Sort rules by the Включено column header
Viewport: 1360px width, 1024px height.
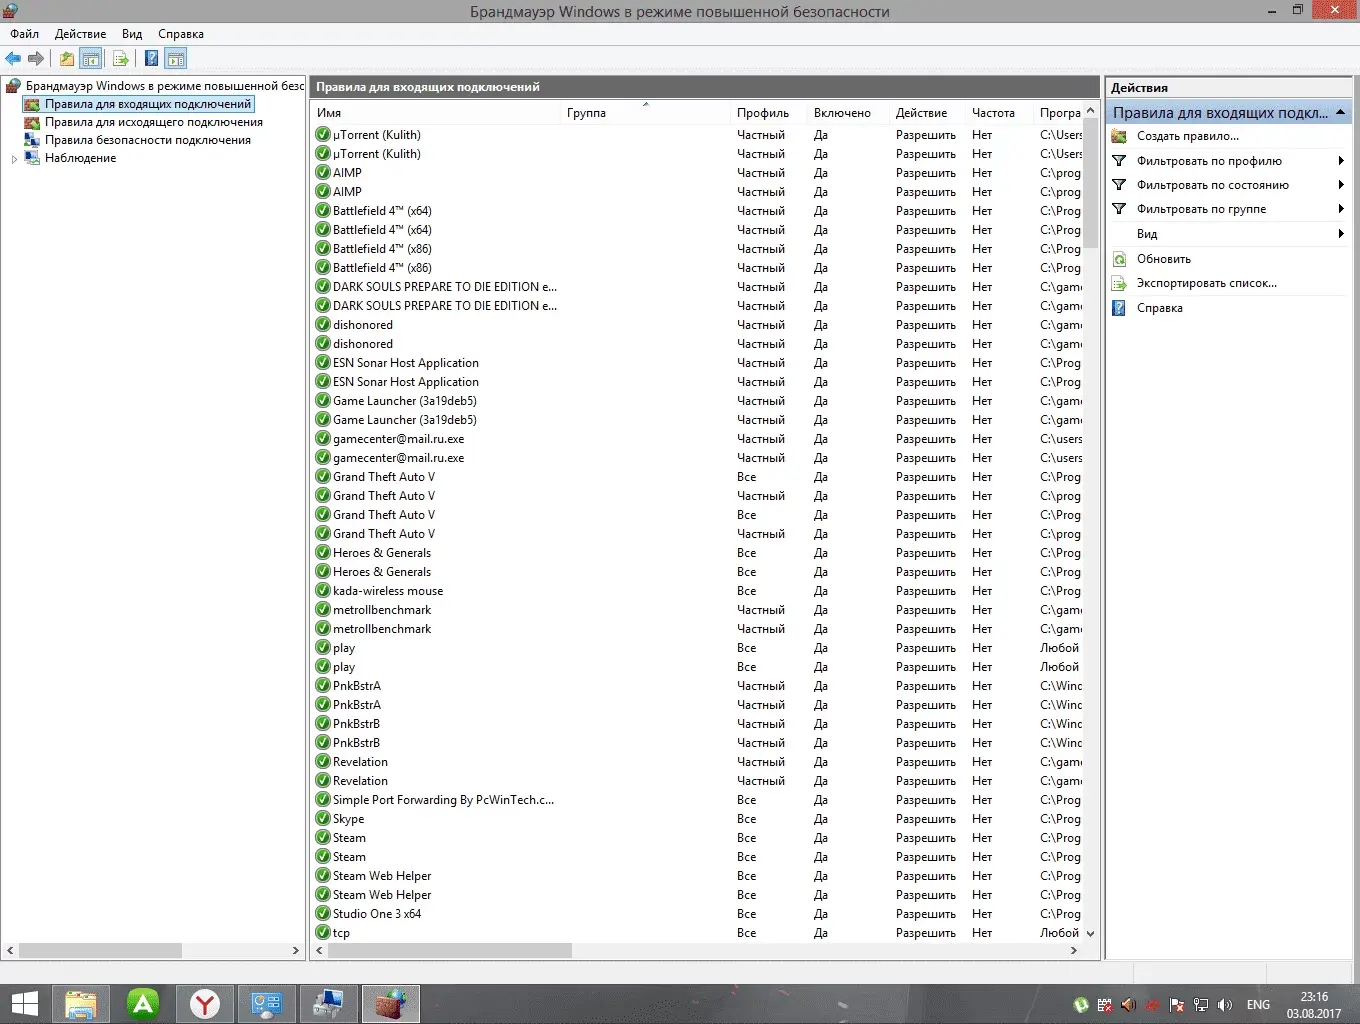pyautogui.click(x=849, y=113)
